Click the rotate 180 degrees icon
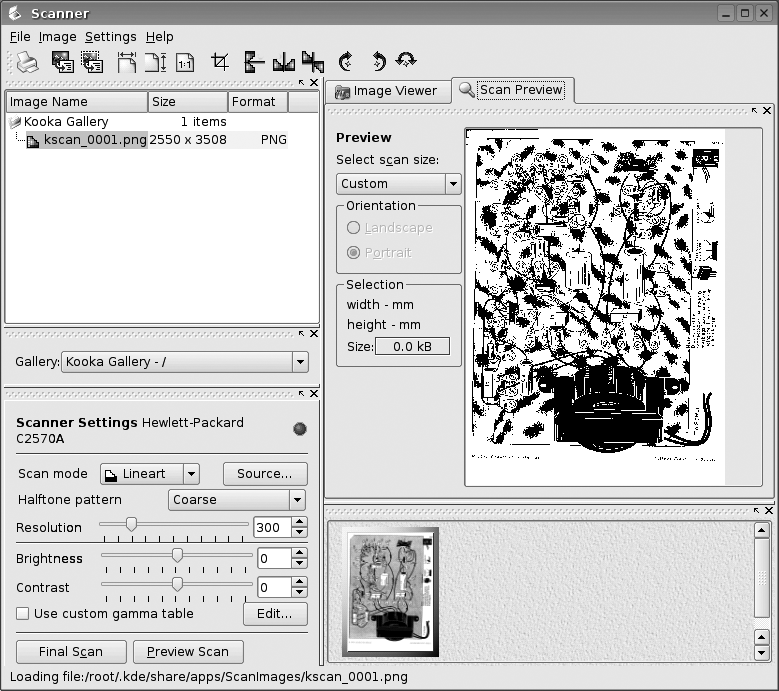The image size is (779, 691). point(406,60)
